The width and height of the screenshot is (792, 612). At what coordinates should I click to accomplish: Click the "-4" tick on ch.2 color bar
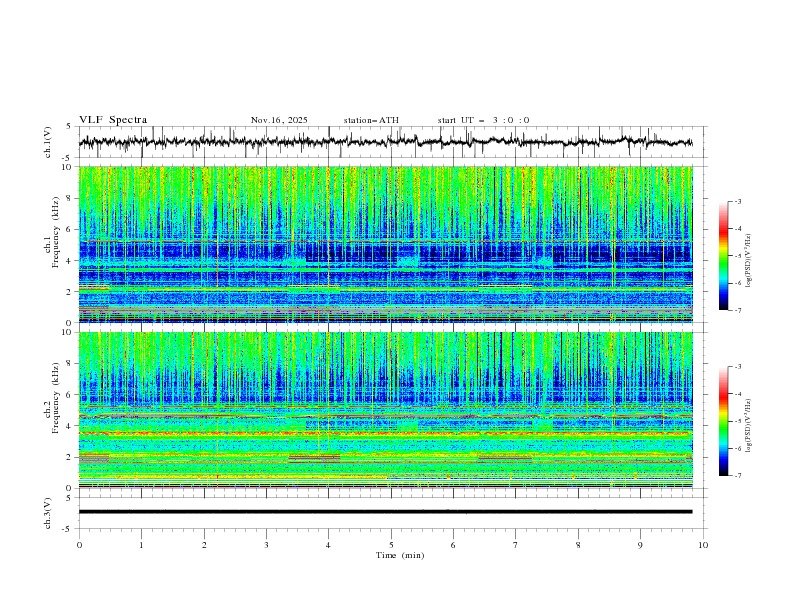[x=738, y=394]
